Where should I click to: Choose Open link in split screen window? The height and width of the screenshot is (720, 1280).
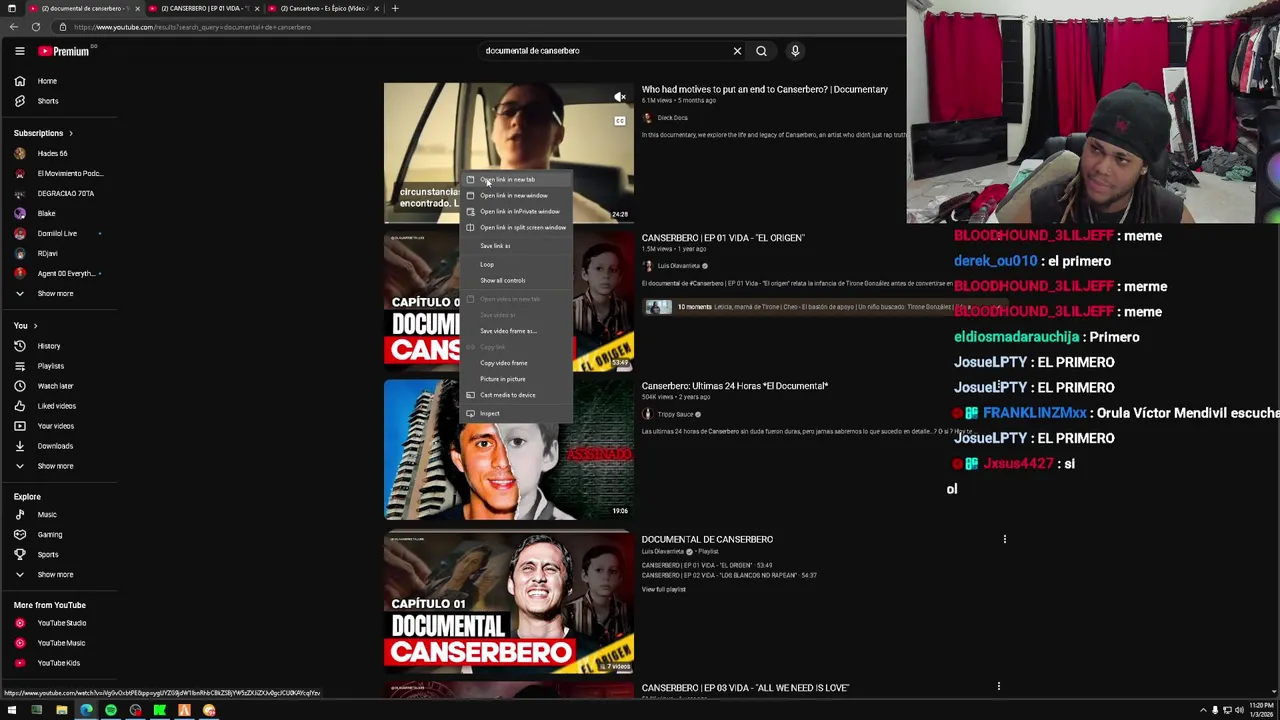[516, 228]
